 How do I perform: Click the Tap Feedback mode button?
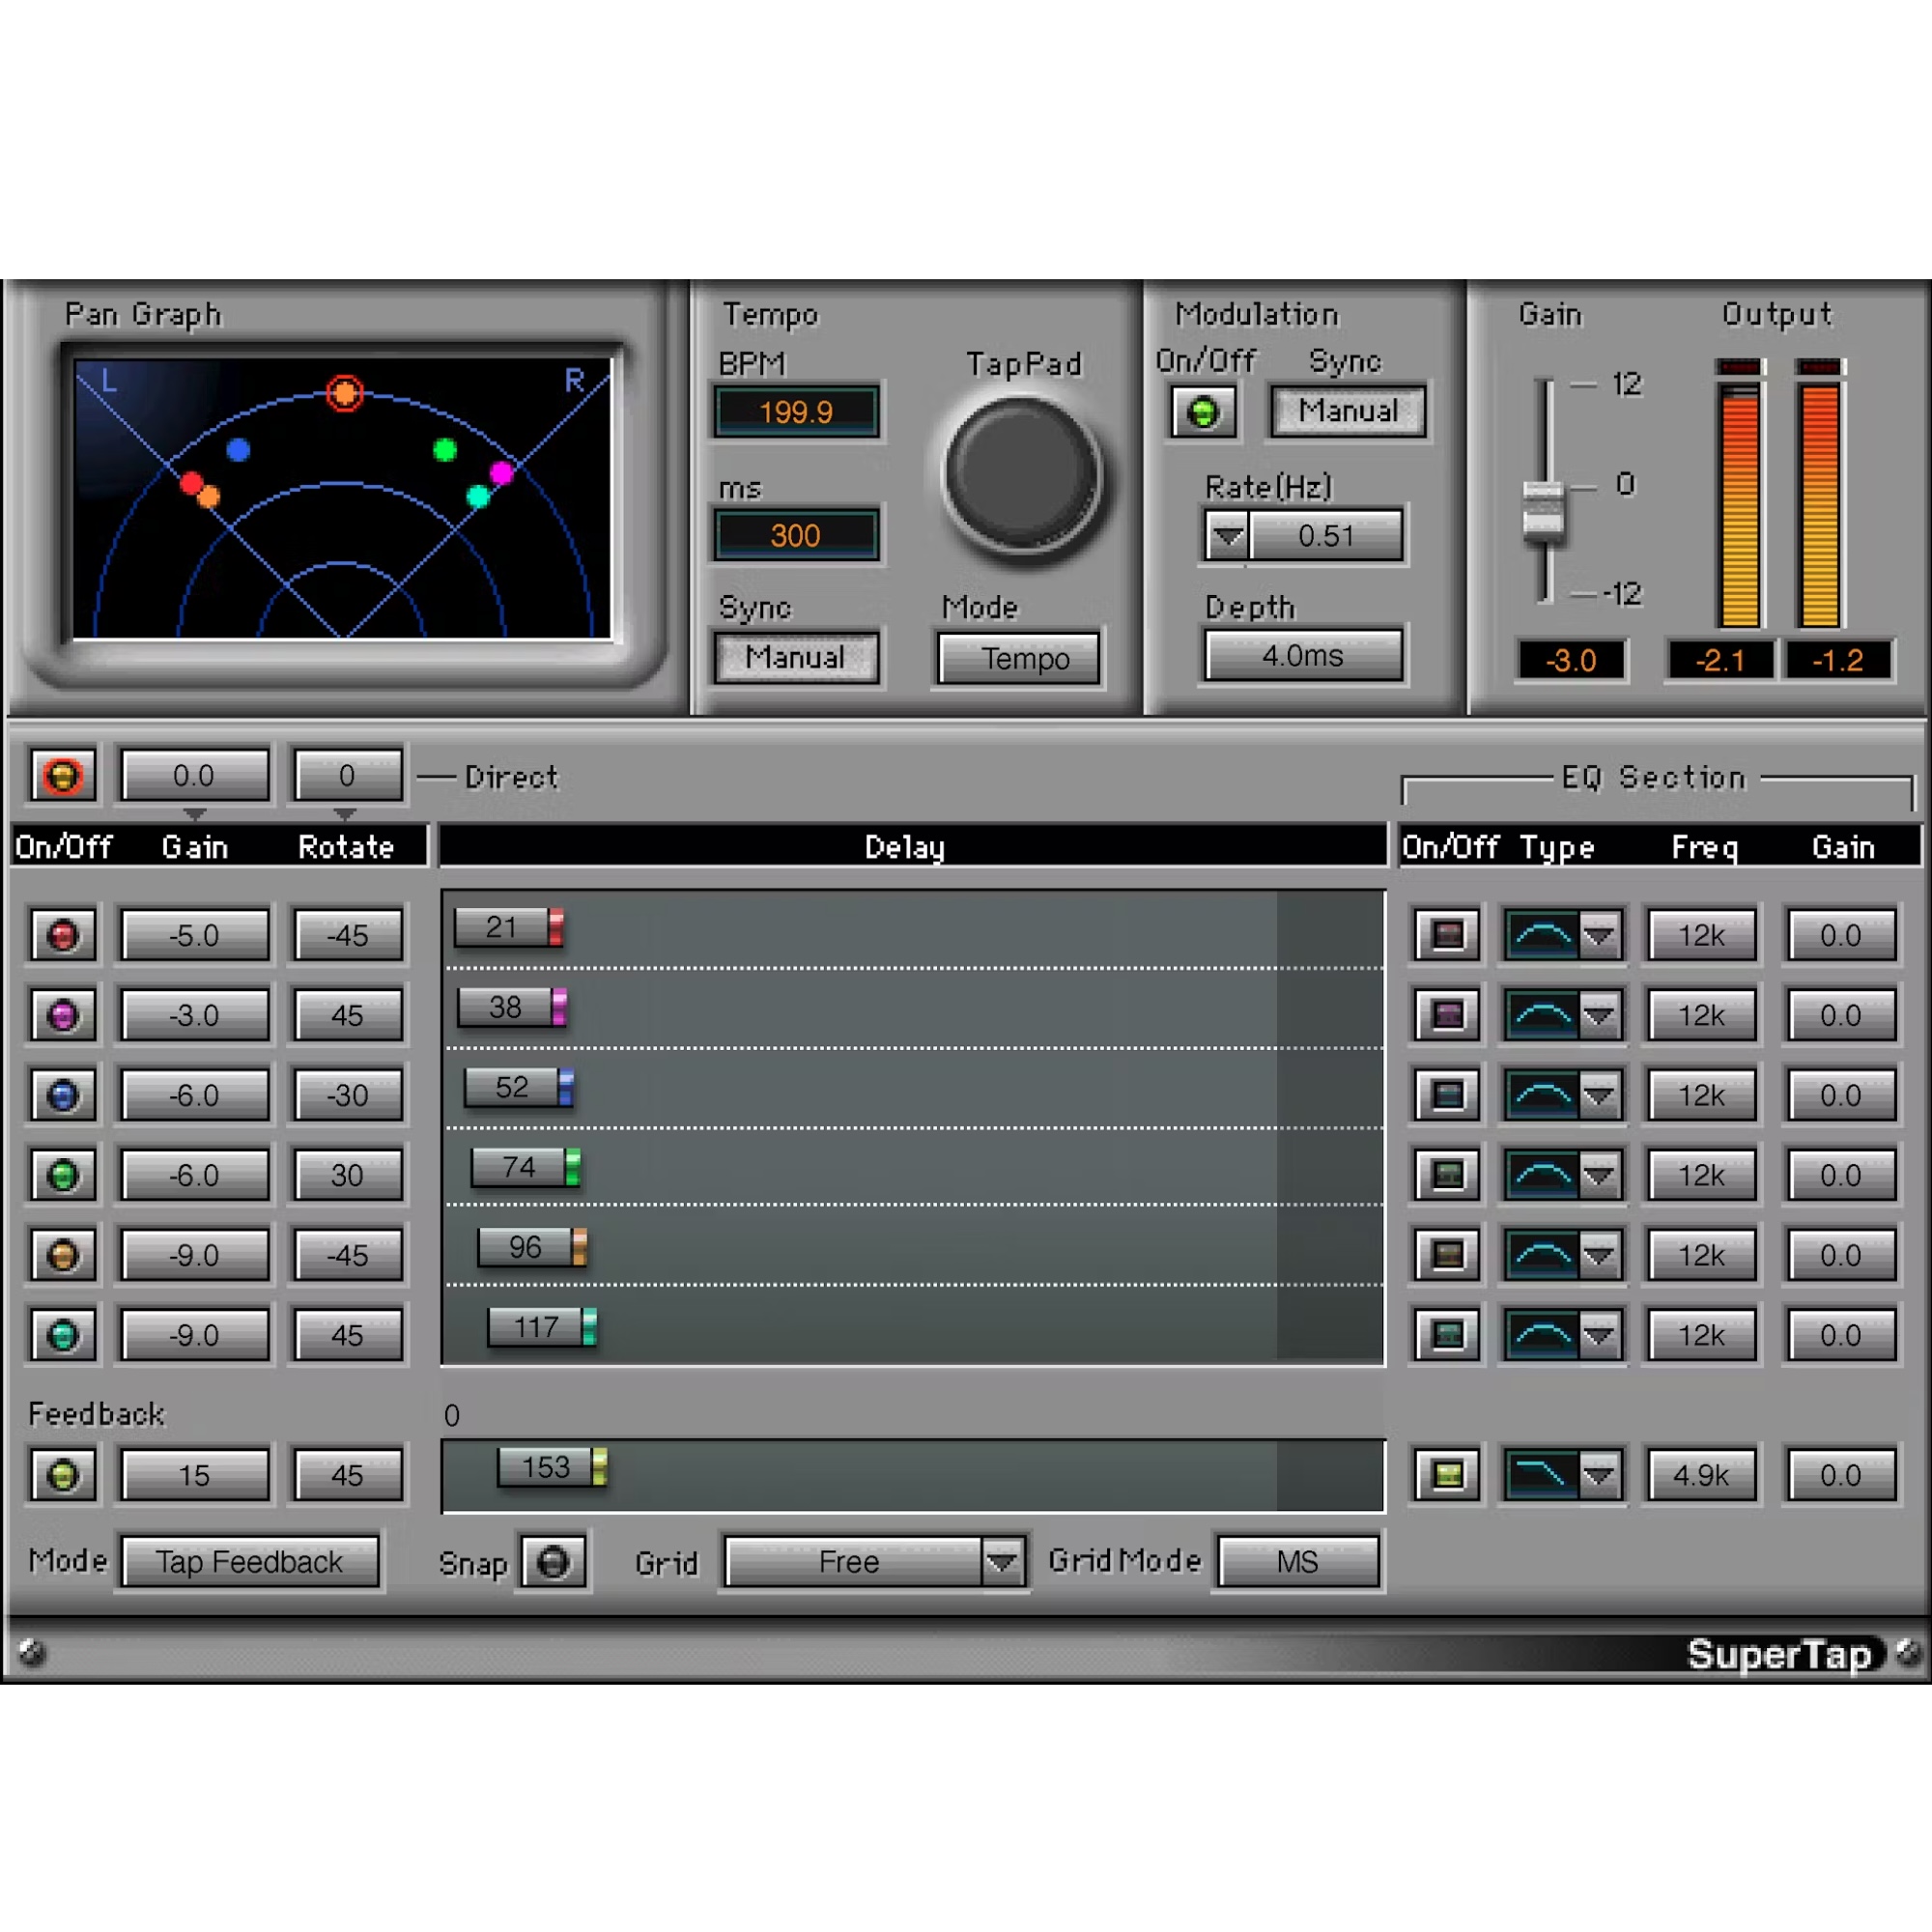coord(250,1561)
